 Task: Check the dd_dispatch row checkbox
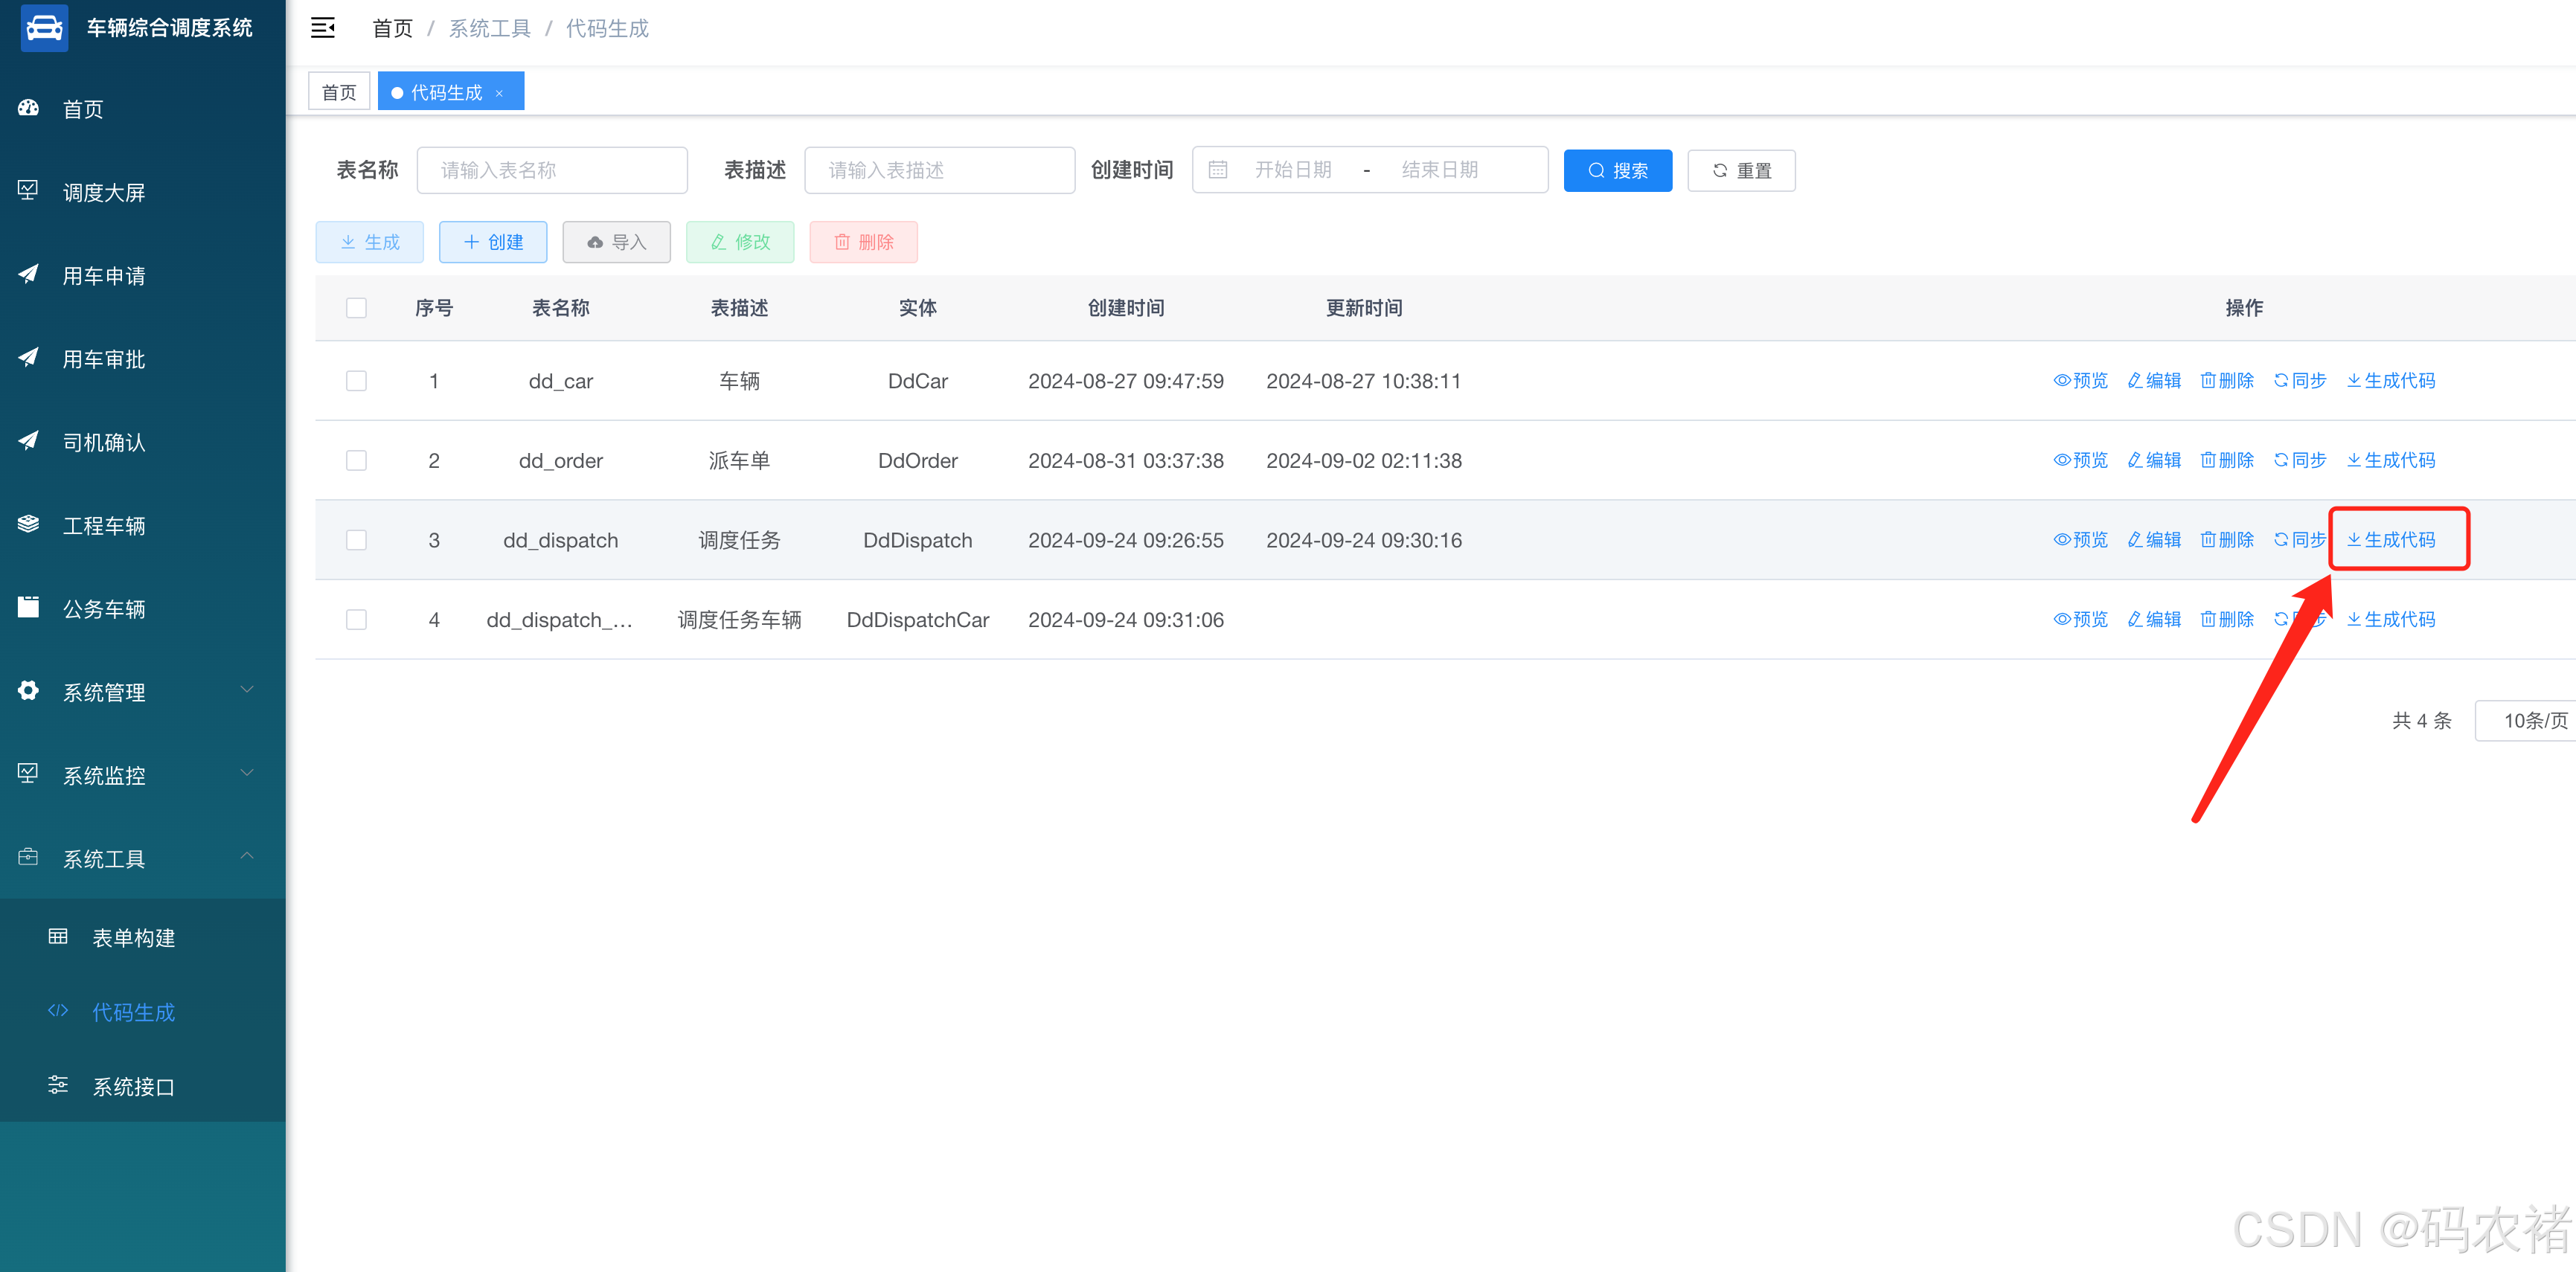click(x=356, y=540)
